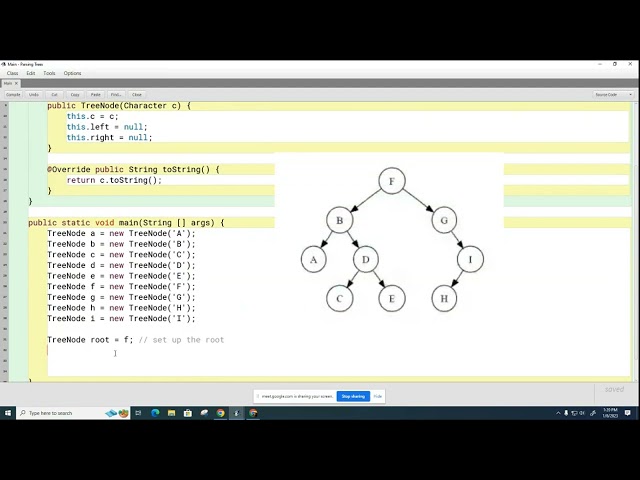Hide the screen sharing banner
Screen dimensions: 640x480
(378, 396)
